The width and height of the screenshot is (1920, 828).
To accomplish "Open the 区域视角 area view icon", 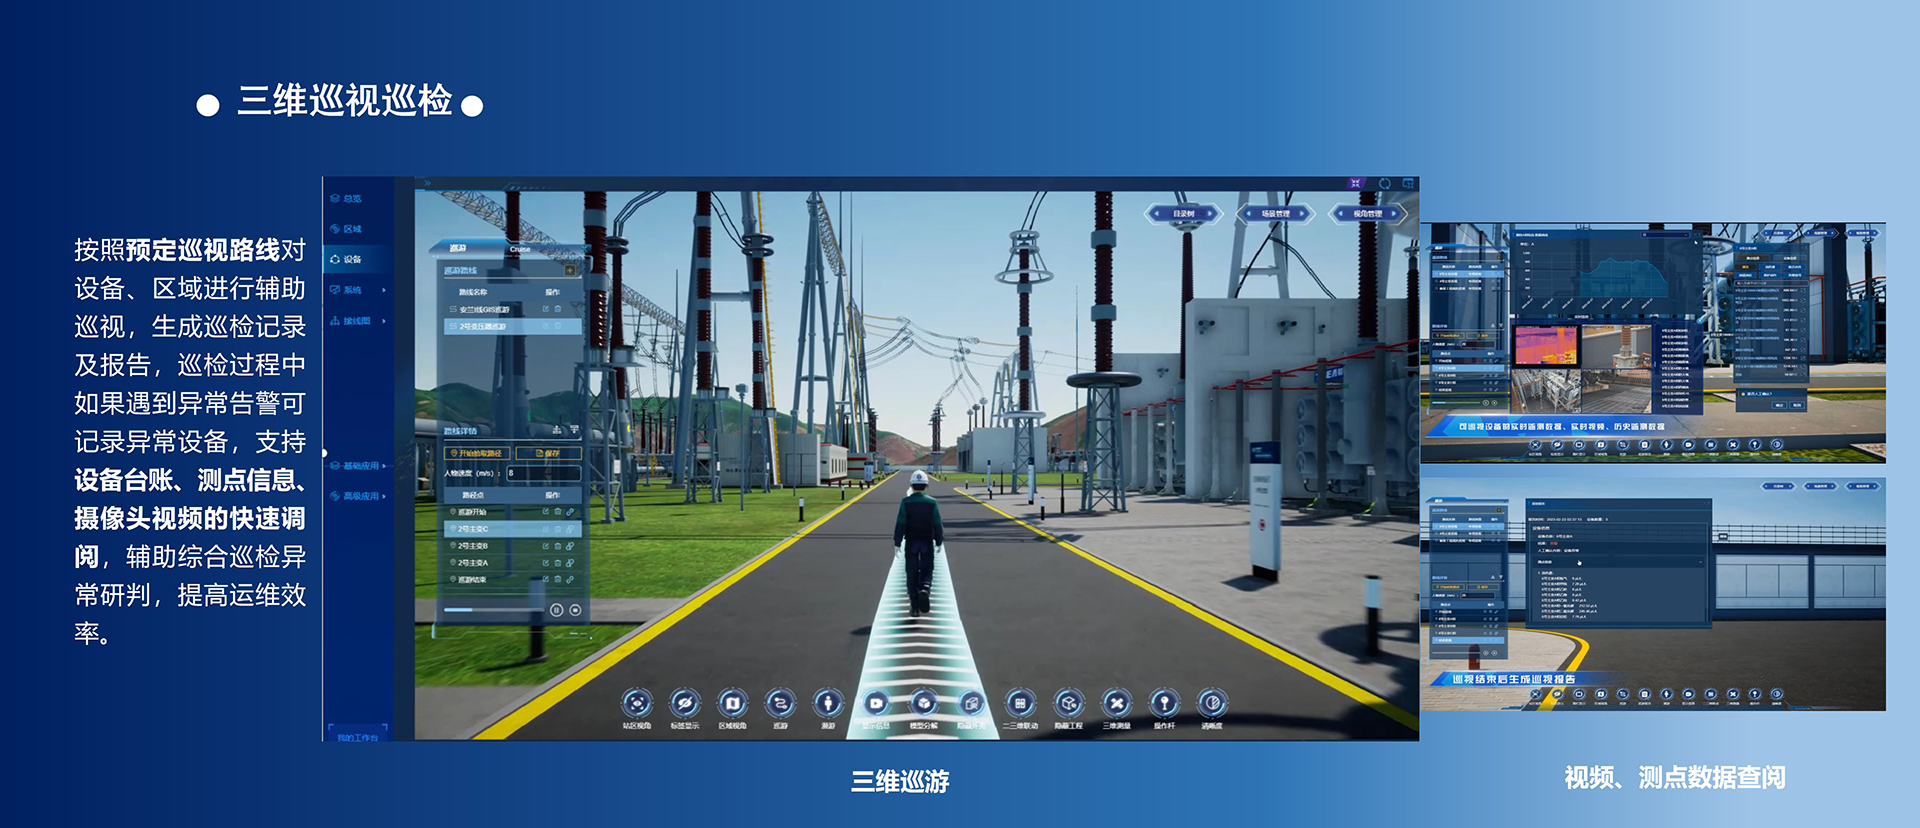I will 732,703.
